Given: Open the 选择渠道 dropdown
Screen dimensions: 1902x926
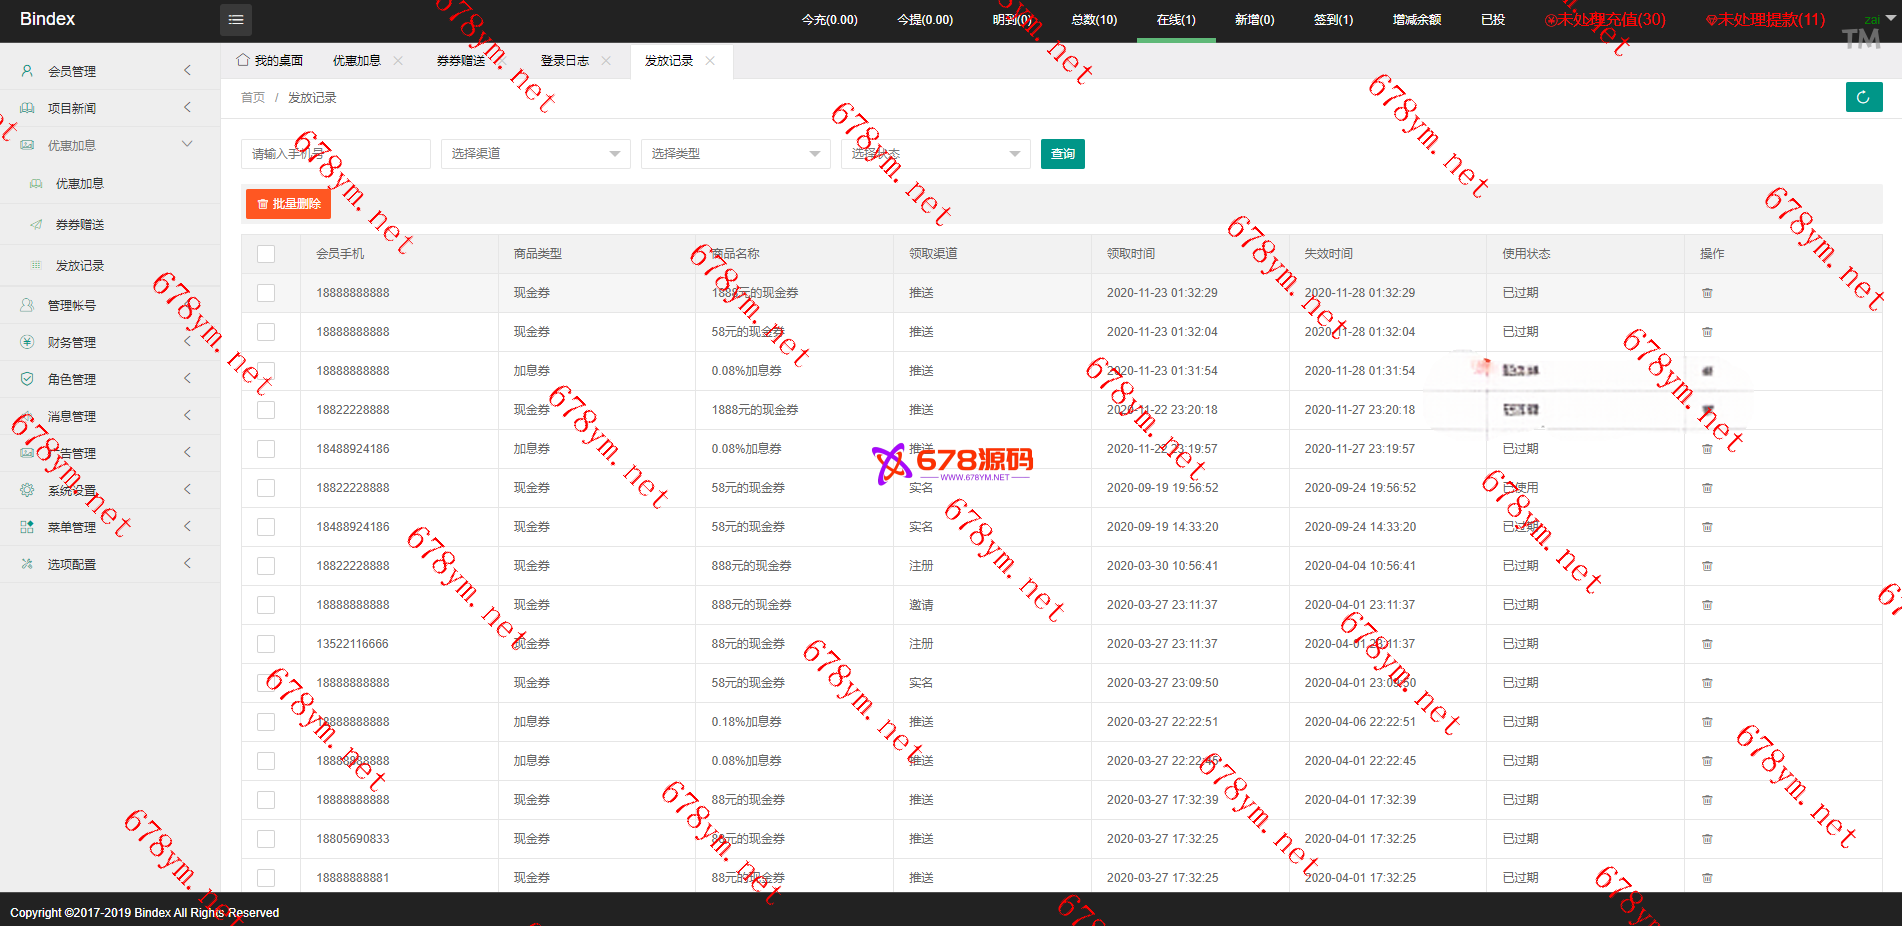Looking at the screenshot, I should tap(535, 154).
